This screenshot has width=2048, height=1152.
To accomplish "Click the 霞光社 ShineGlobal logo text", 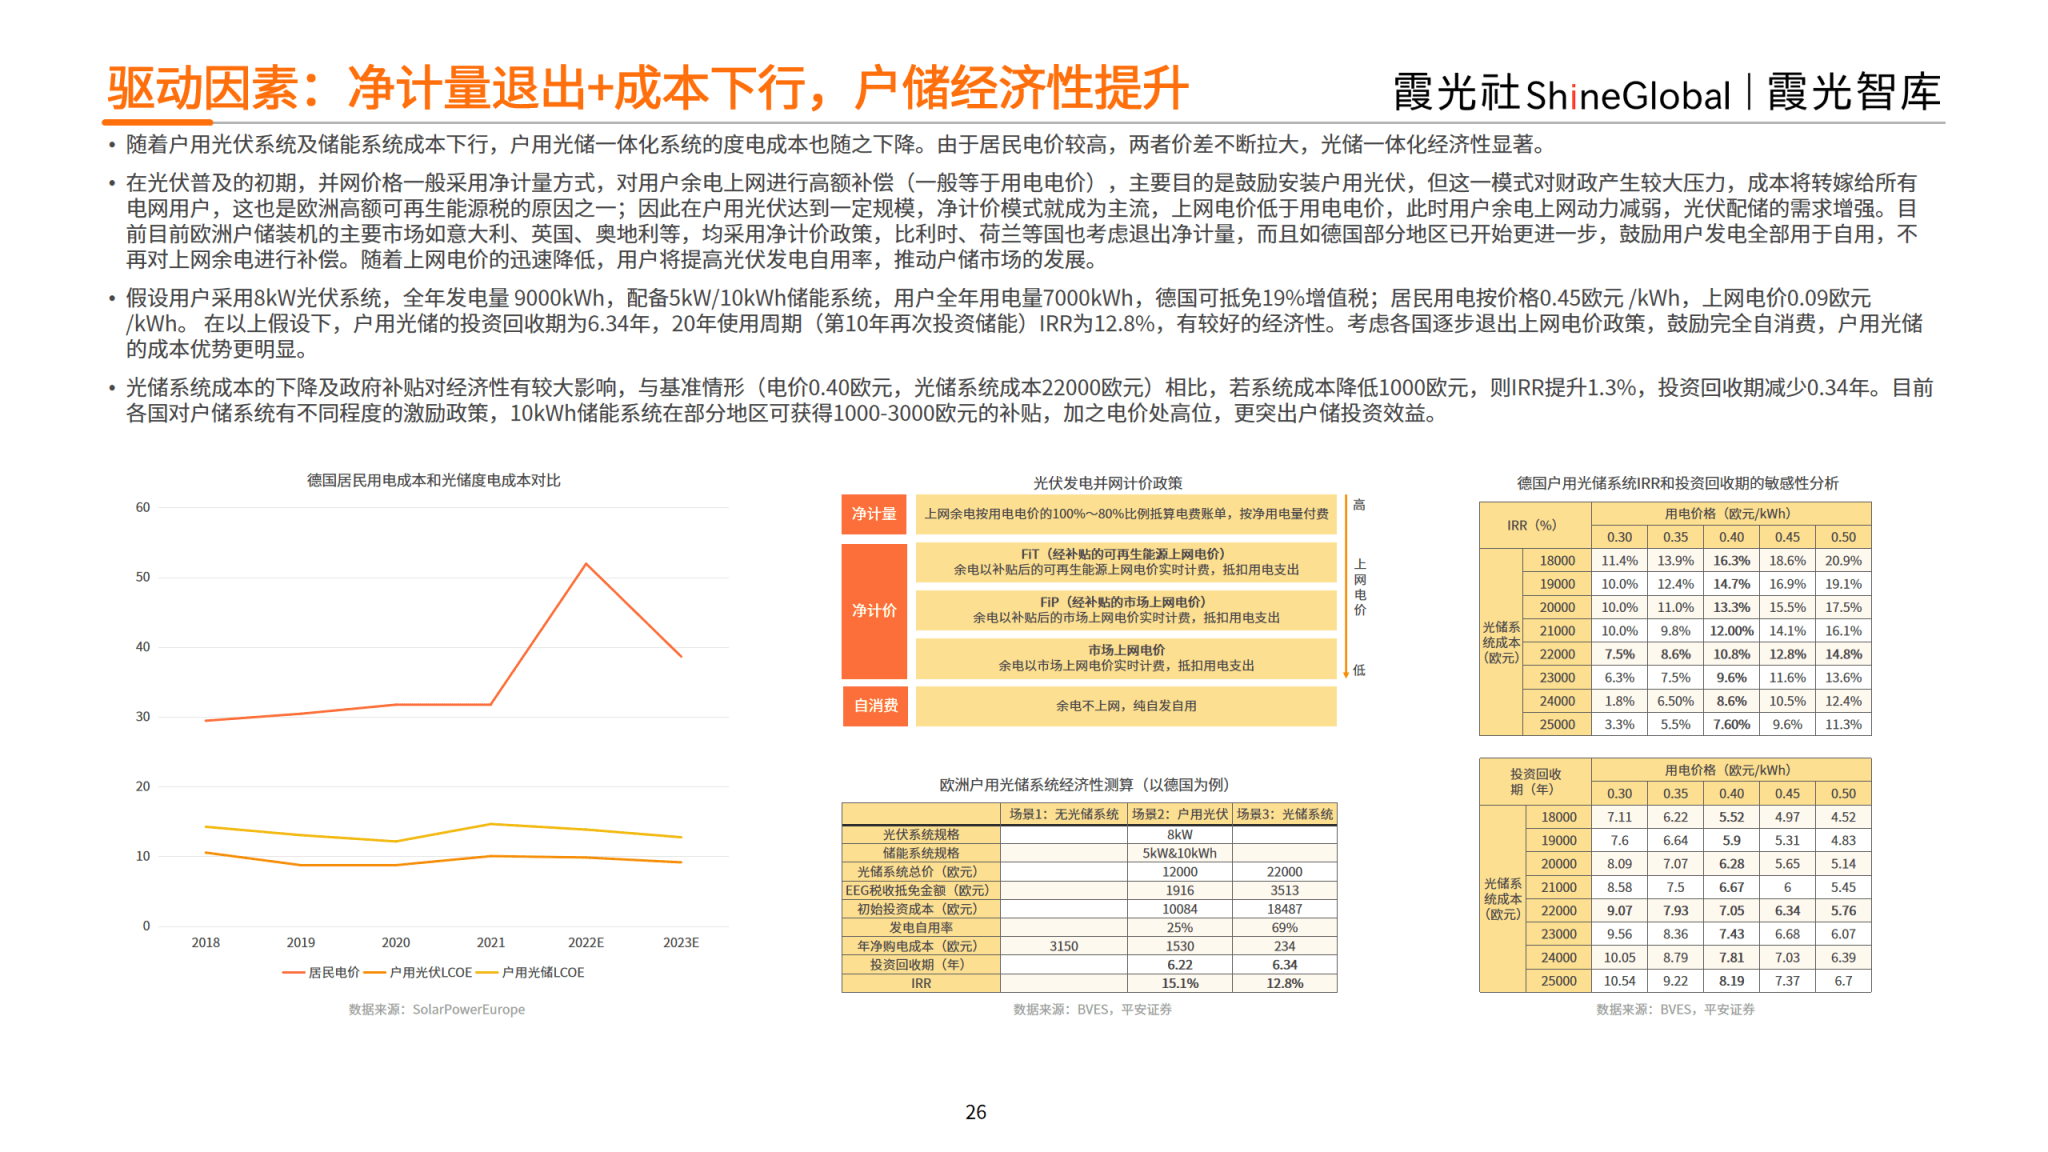I will coord(1561,93).
